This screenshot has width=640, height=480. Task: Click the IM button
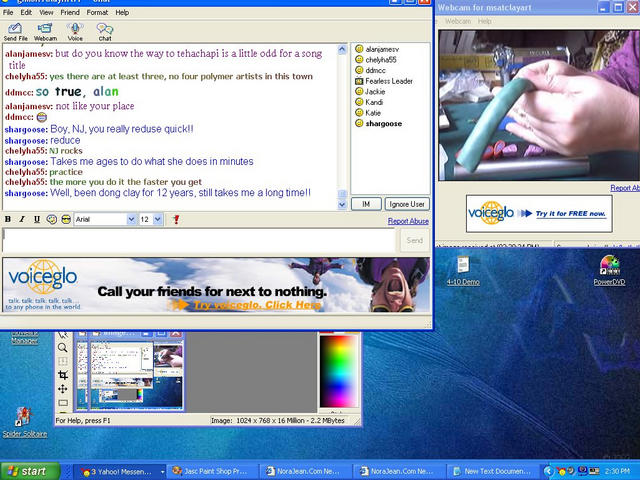point(366,204)
